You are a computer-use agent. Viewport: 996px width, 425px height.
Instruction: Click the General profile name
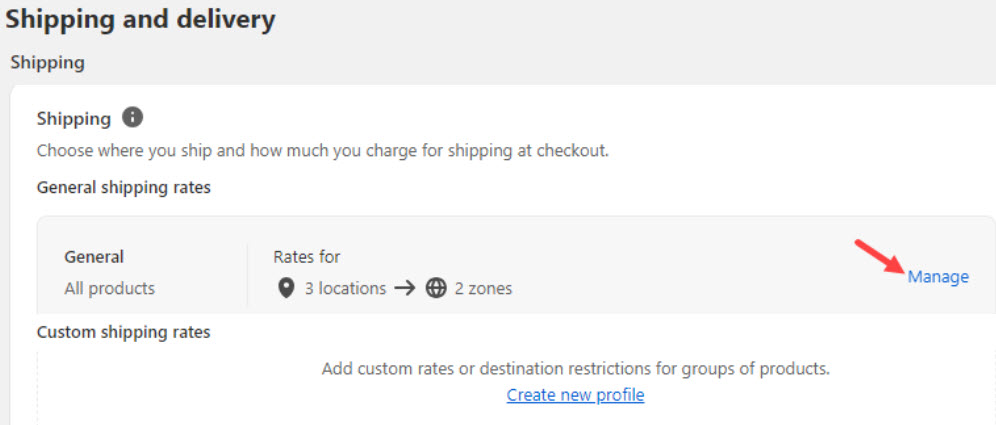click(x=94, y=257)
